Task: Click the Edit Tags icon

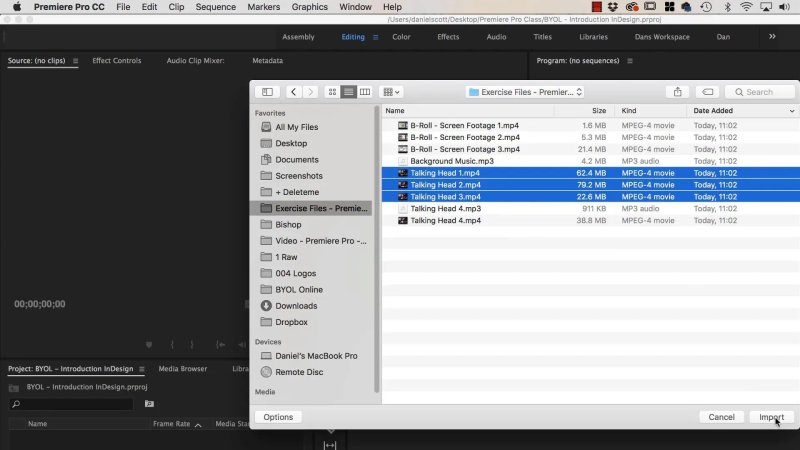Action: pos(708,92)
